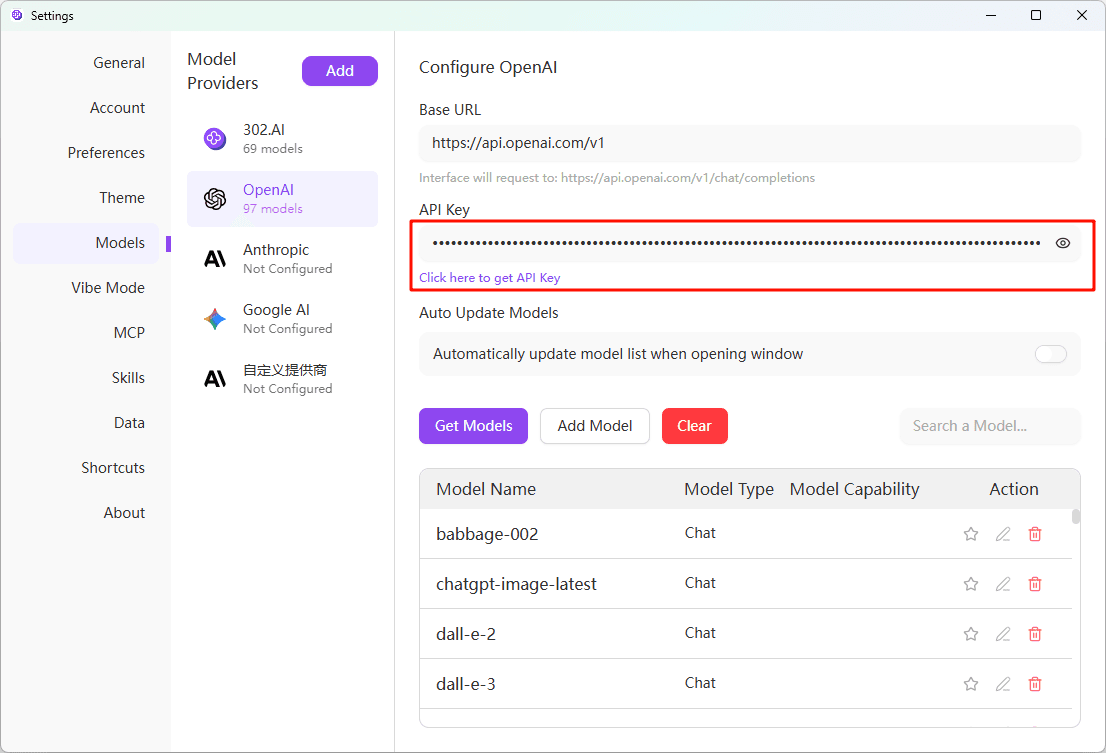Go to Shortcuts settings

pos(113,467)
